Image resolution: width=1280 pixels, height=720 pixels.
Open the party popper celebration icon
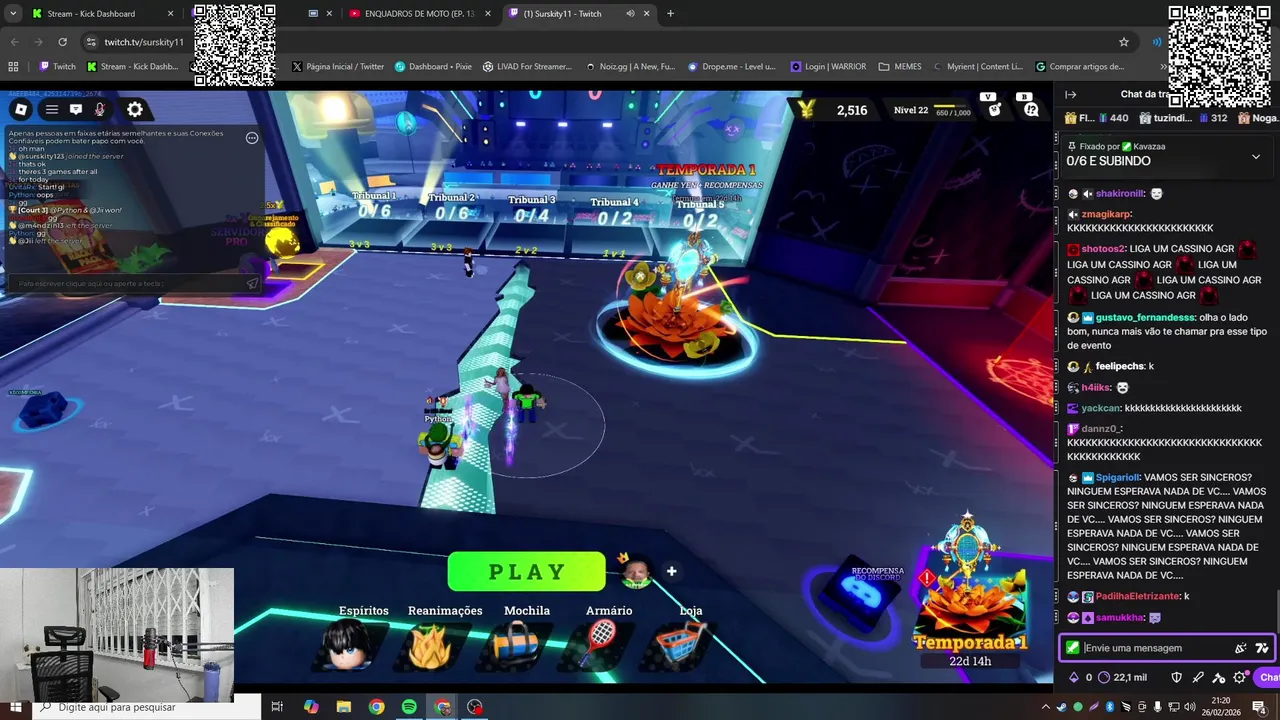pyautogui.click(x=1241, y=648)
